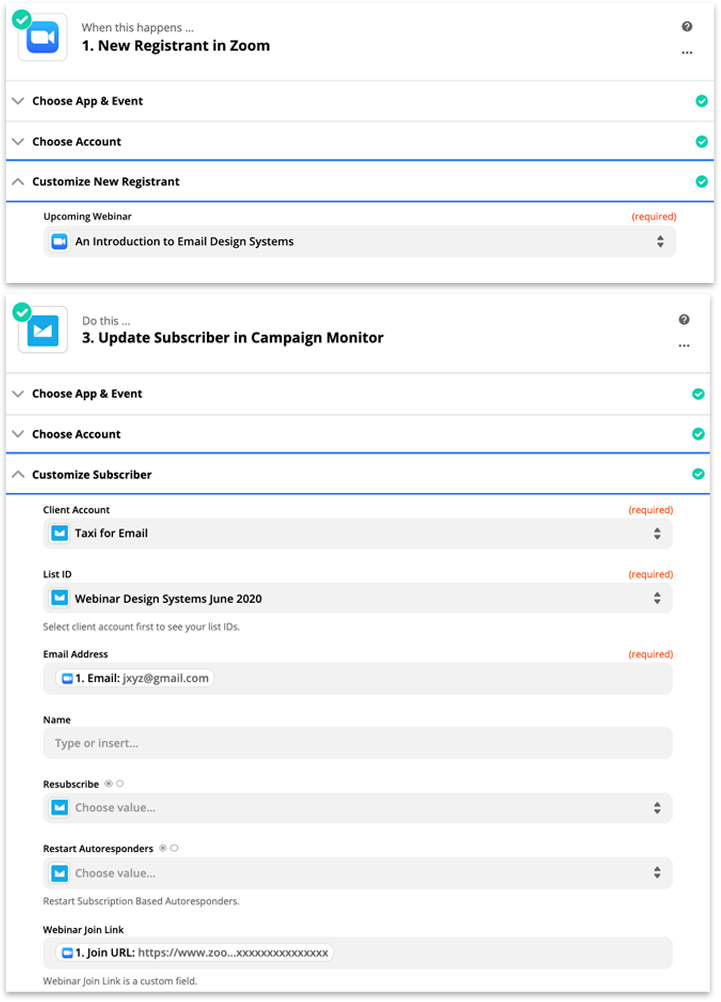Click the 'Upcoming Webinar' field label

pos(88,216)
